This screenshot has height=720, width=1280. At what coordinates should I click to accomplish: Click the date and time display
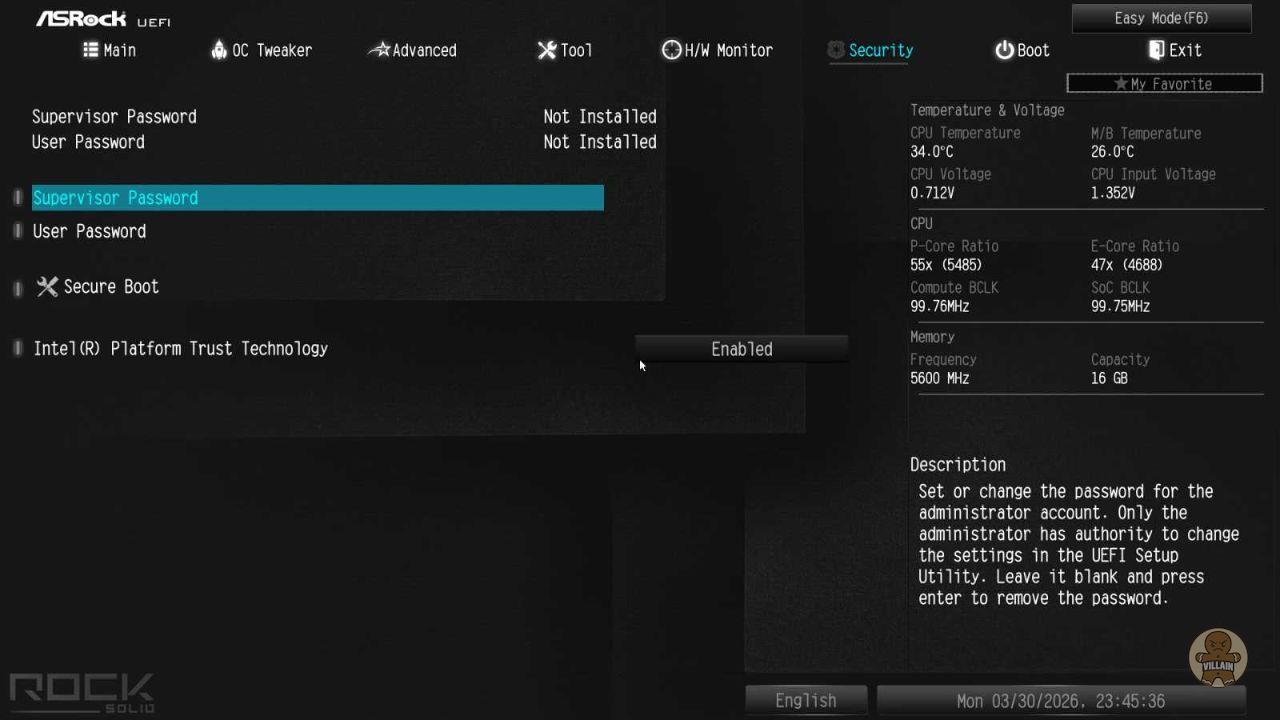(1060, 700)
